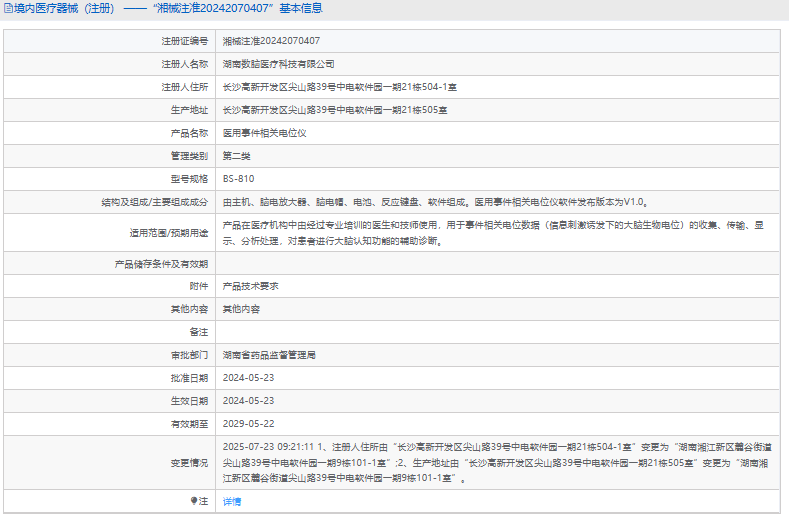Screen dimensions: 789x515
Task: Select registrant name 湖南数脑医疗科技有限公司
Action: (279, 64)
